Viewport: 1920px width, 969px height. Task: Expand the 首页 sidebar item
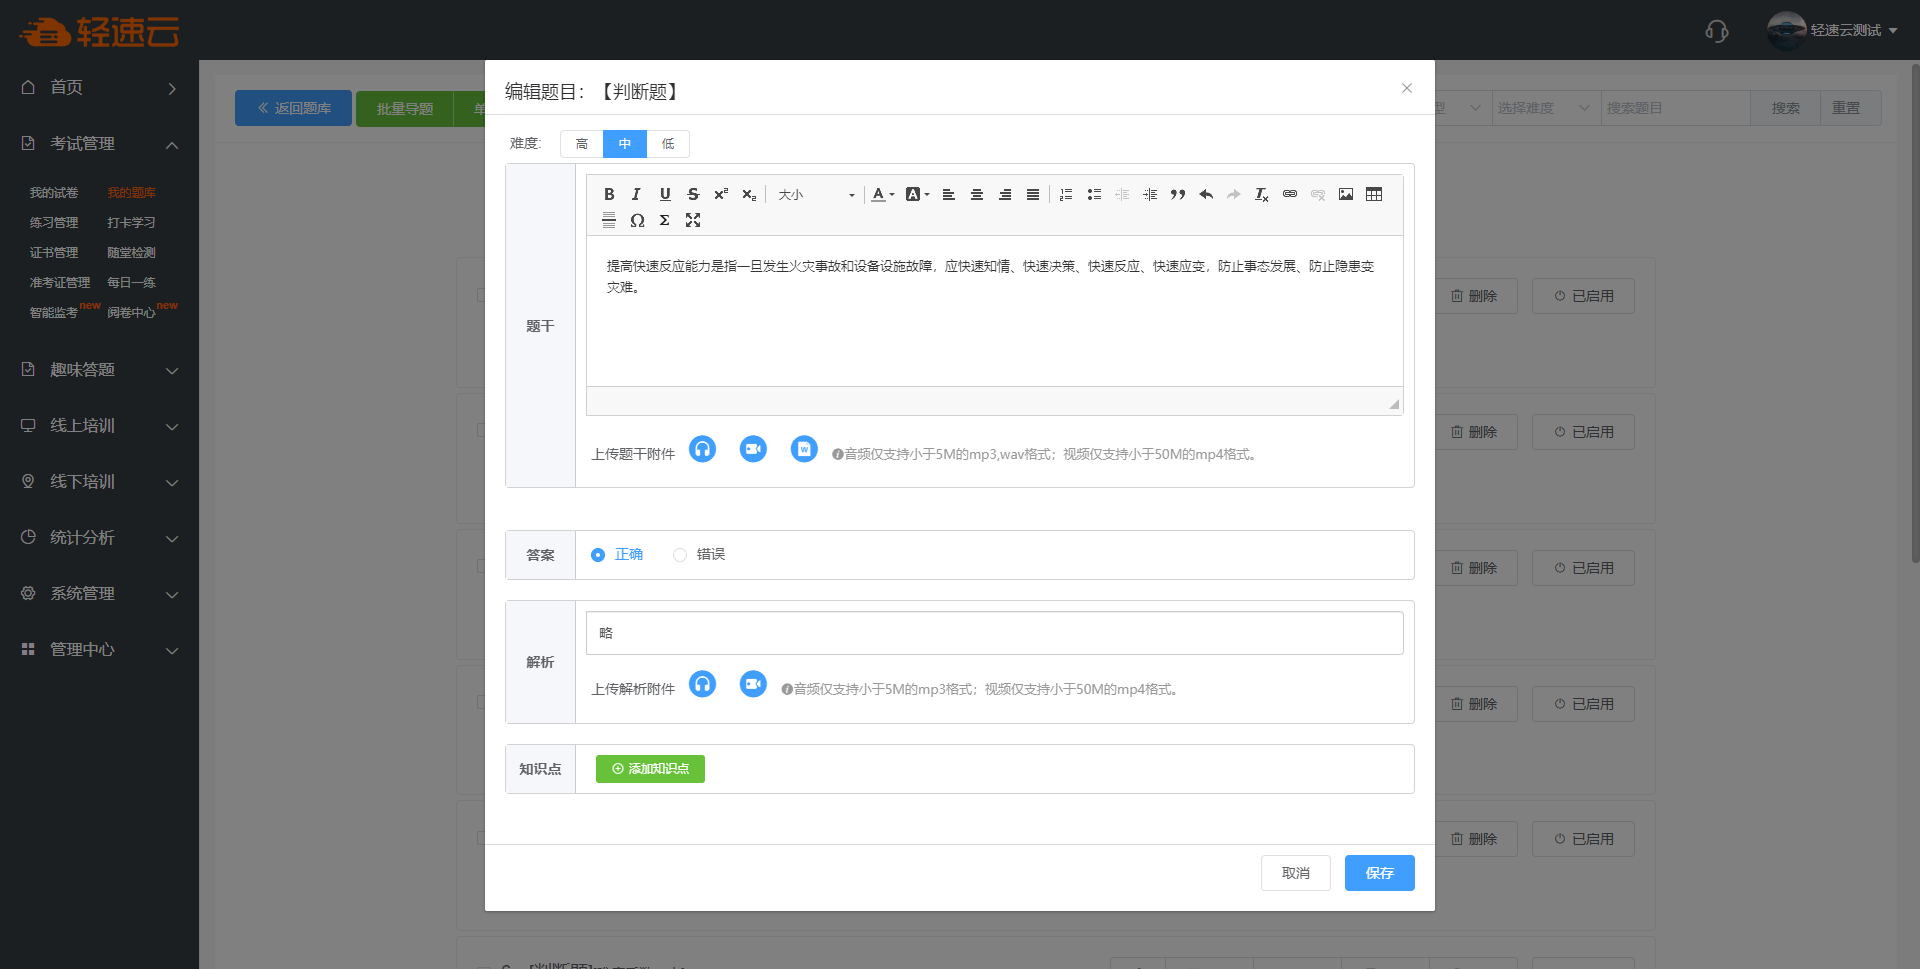click(99, 88)
